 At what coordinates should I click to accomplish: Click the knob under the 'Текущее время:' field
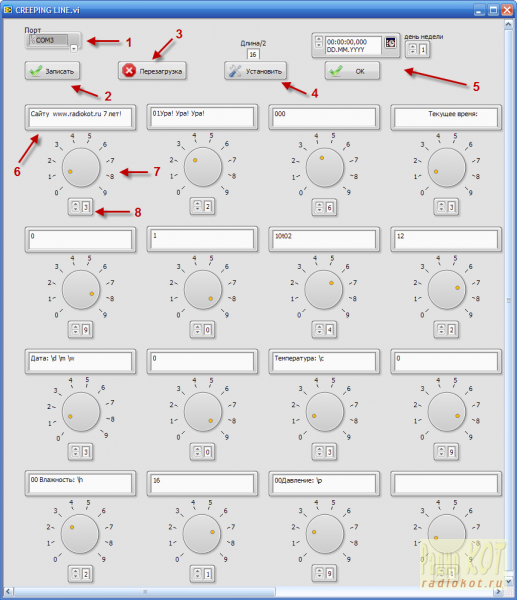point(447,167)
